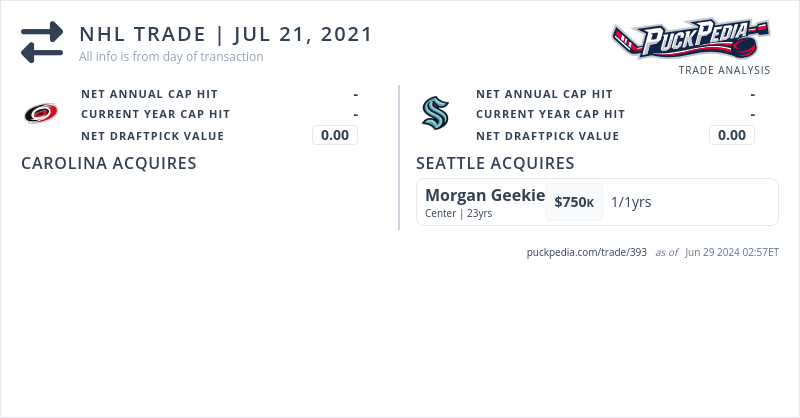Click the day of transaction info subtitle
Viewport: 800px width, 418px height.
click(x=171, y=57)
